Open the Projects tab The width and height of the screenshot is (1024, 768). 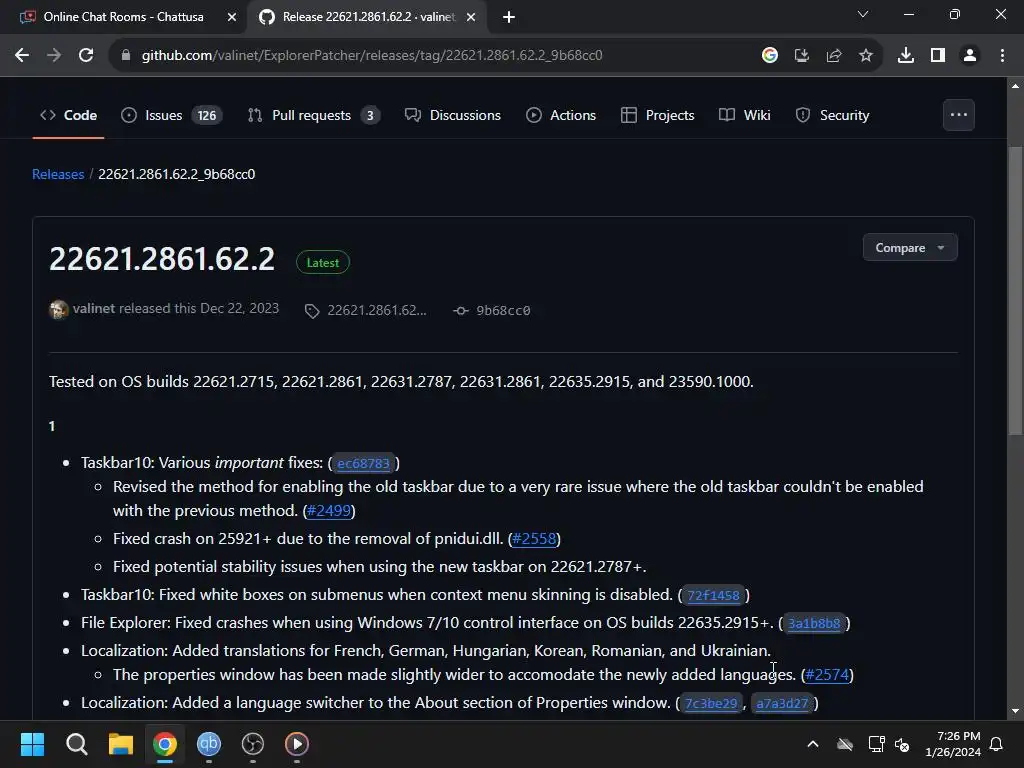(657, 116)
